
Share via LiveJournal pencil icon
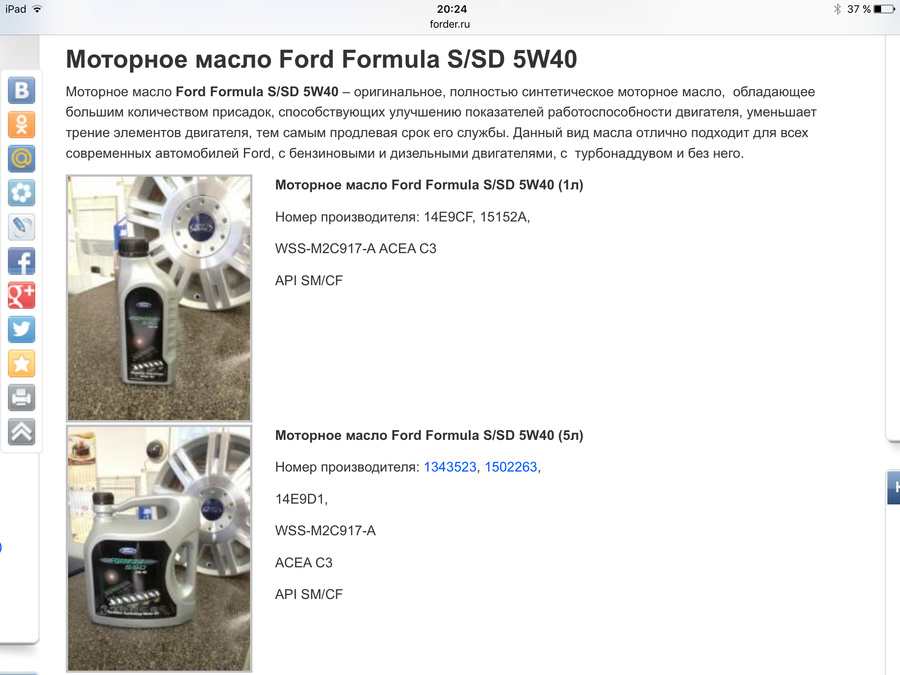tap(21, 227)
